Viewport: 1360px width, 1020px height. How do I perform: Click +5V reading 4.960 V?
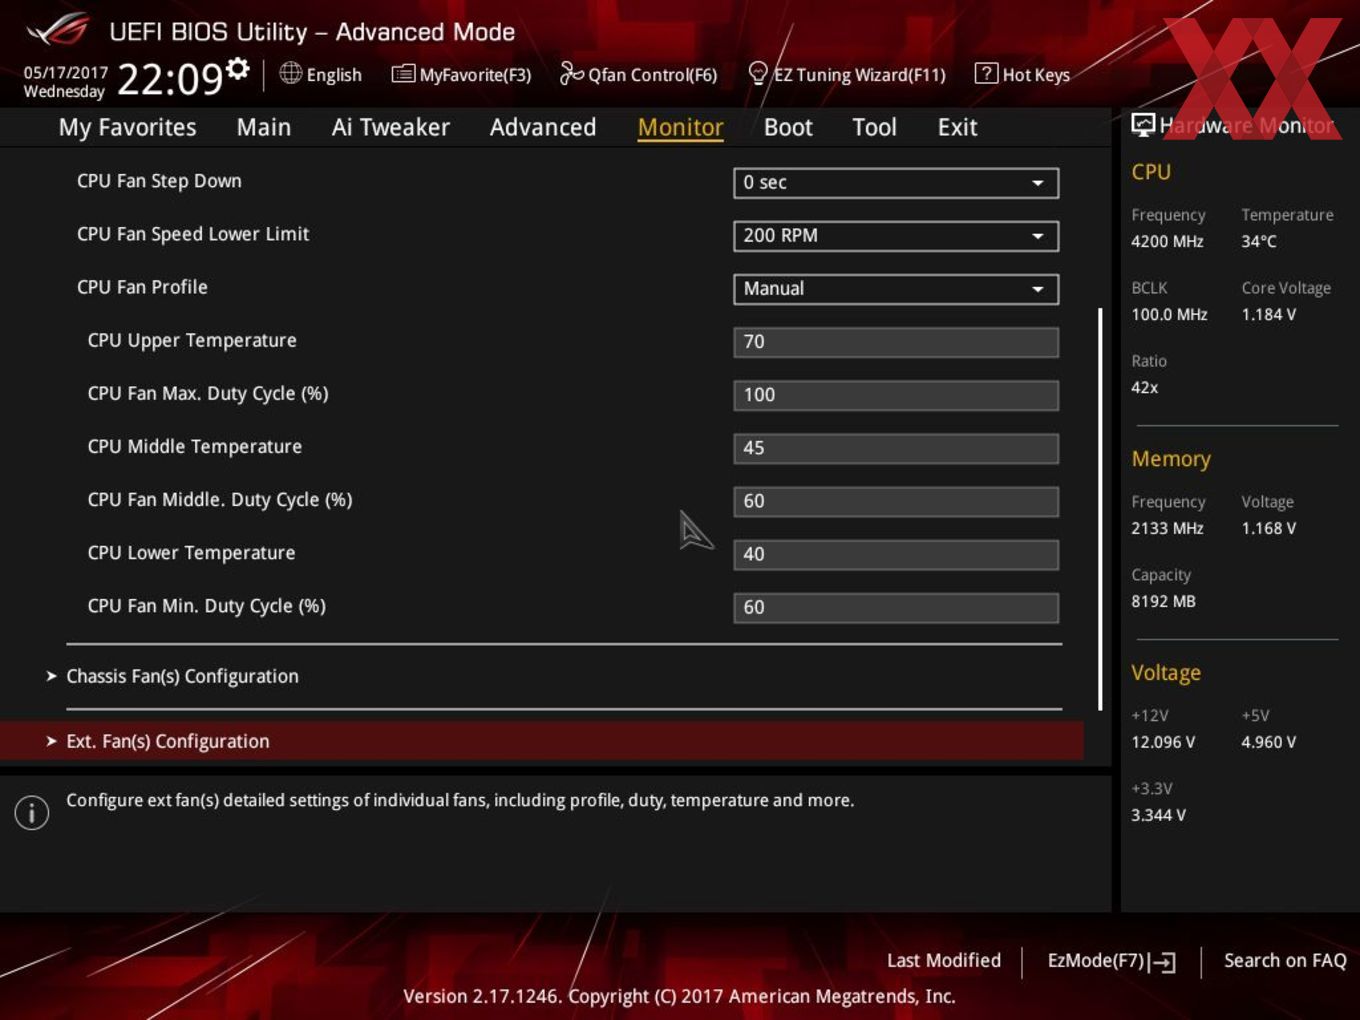coord(1268,742)
